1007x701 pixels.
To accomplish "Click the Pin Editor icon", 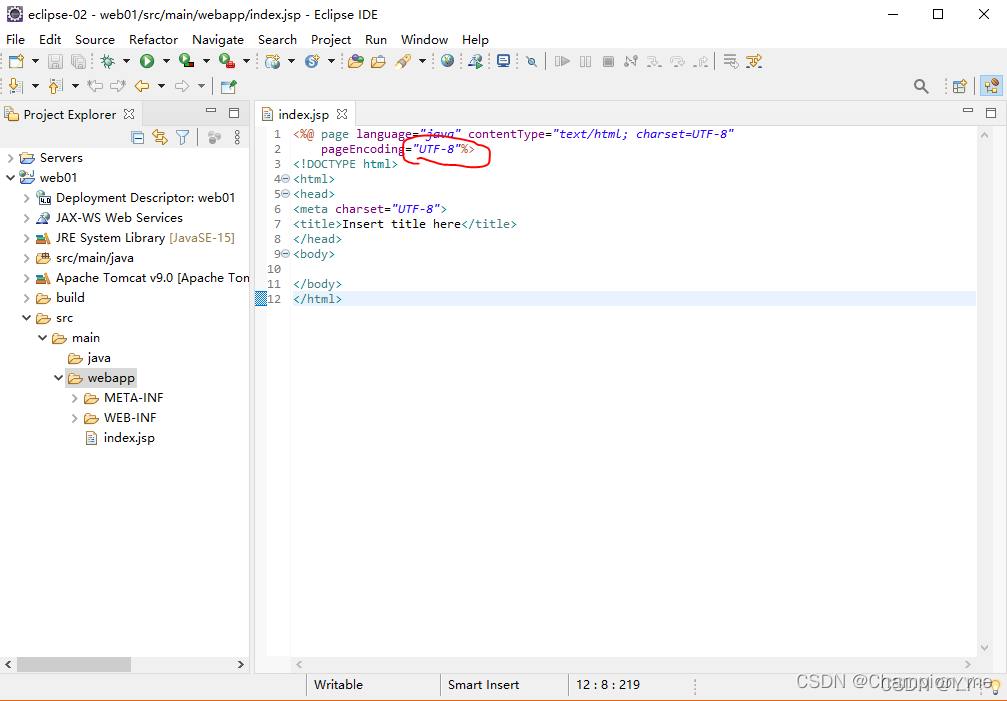I will click(228, 86).
